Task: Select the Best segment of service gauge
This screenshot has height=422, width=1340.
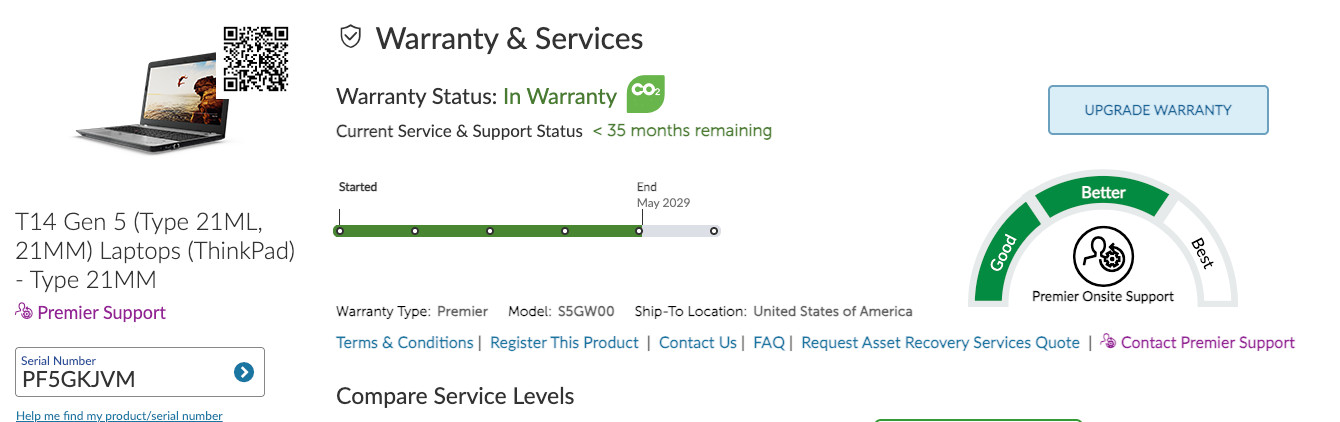Action: point(1201,253)
